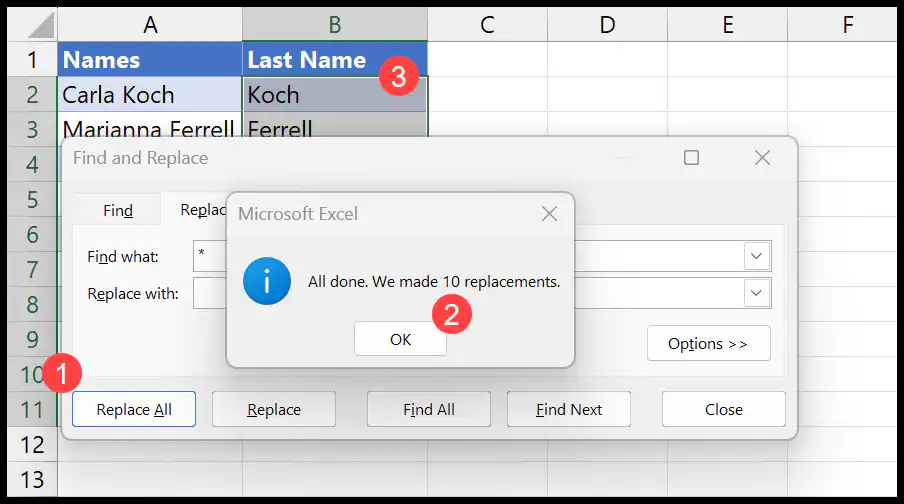This screenshot has width=904, height=504.
Task: Expand the Replace with dropdown arrow
Action: coord(756,293)
